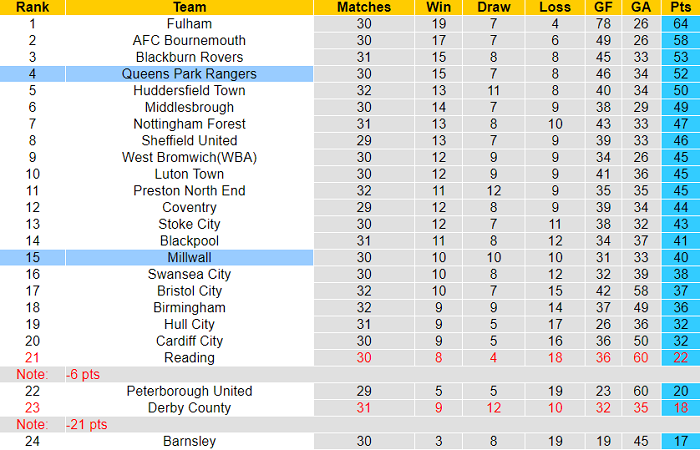
Task: Select the Win column header
Action: pos(439,7)
